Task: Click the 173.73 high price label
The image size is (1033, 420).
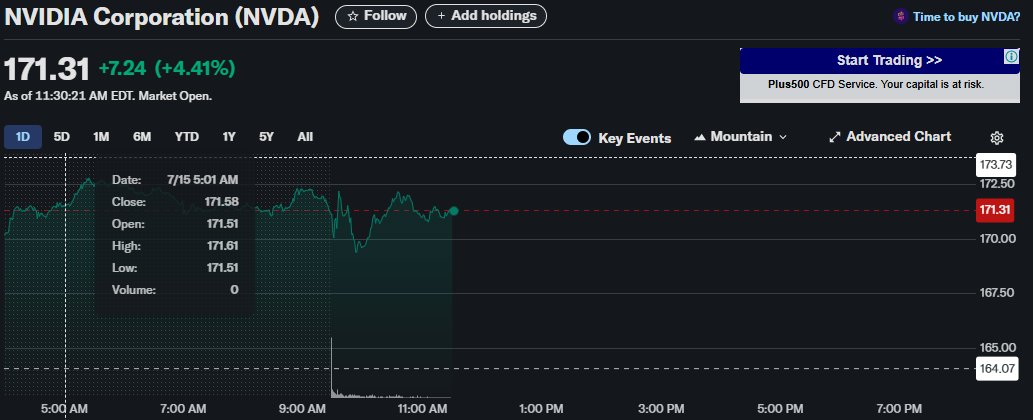Action: click(x=995, y=165)
